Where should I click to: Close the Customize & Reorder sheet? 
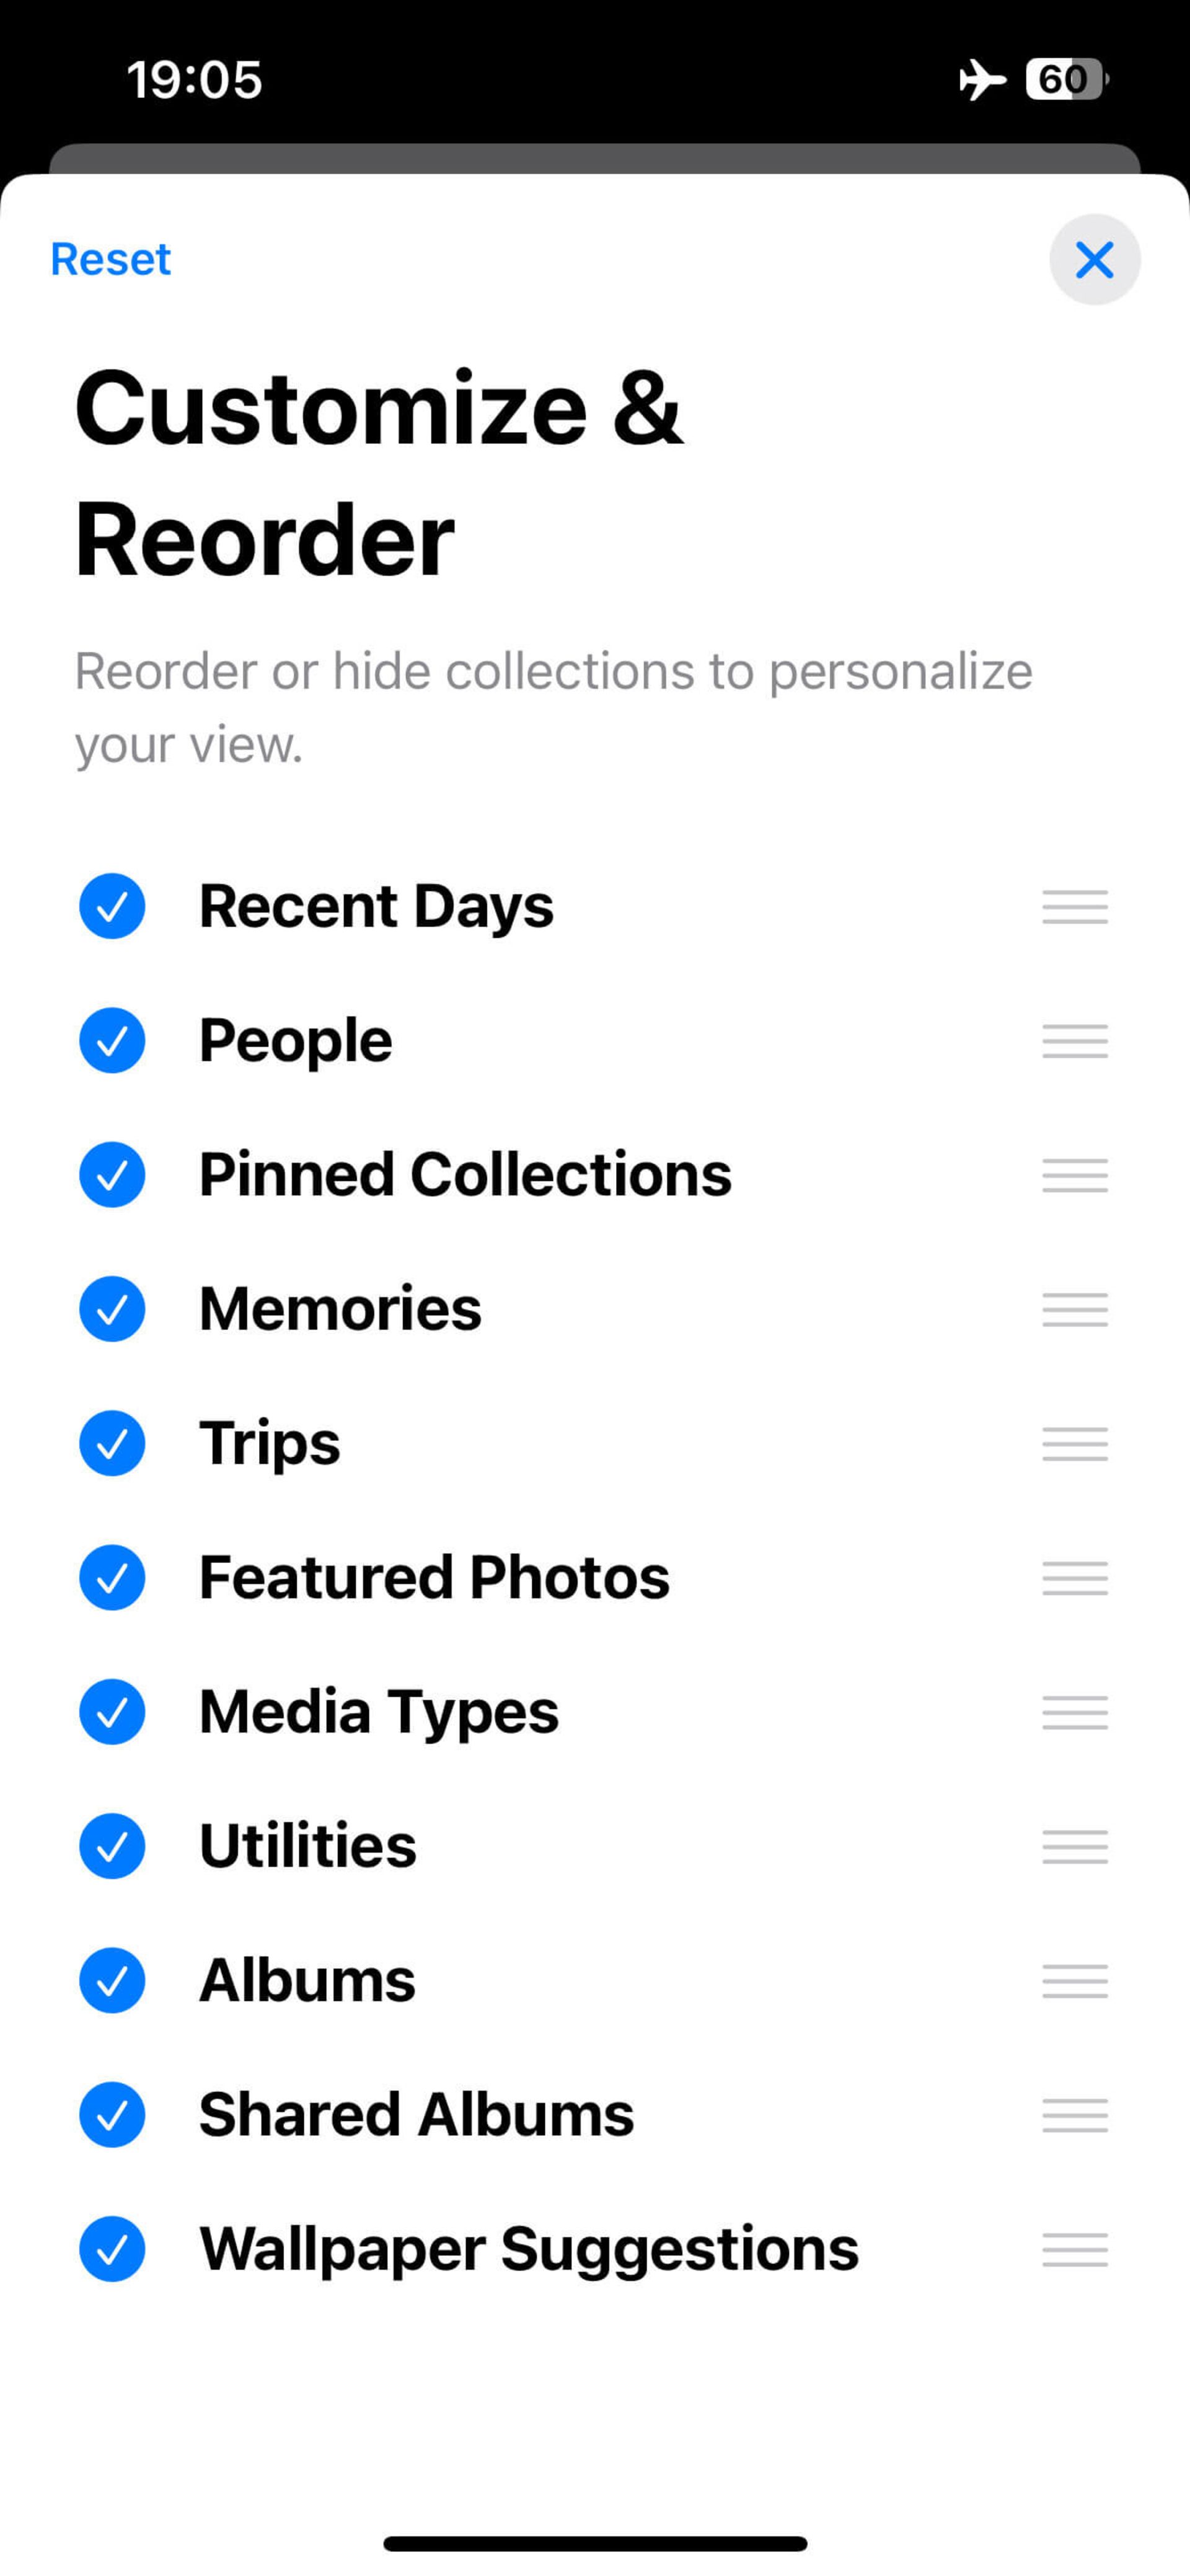click(x=1094, y=260)
